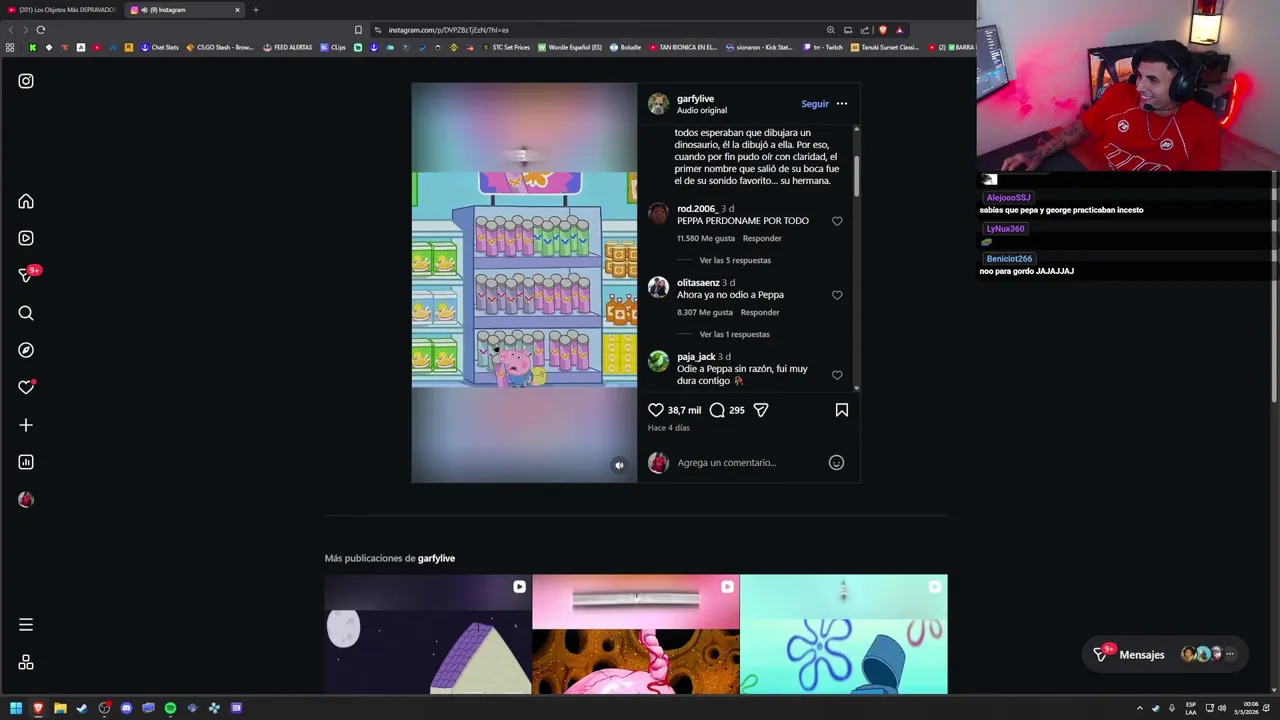Open Brave Shields lion icon
Viewport: 1280px width, 720px height.
coord(882,30)
